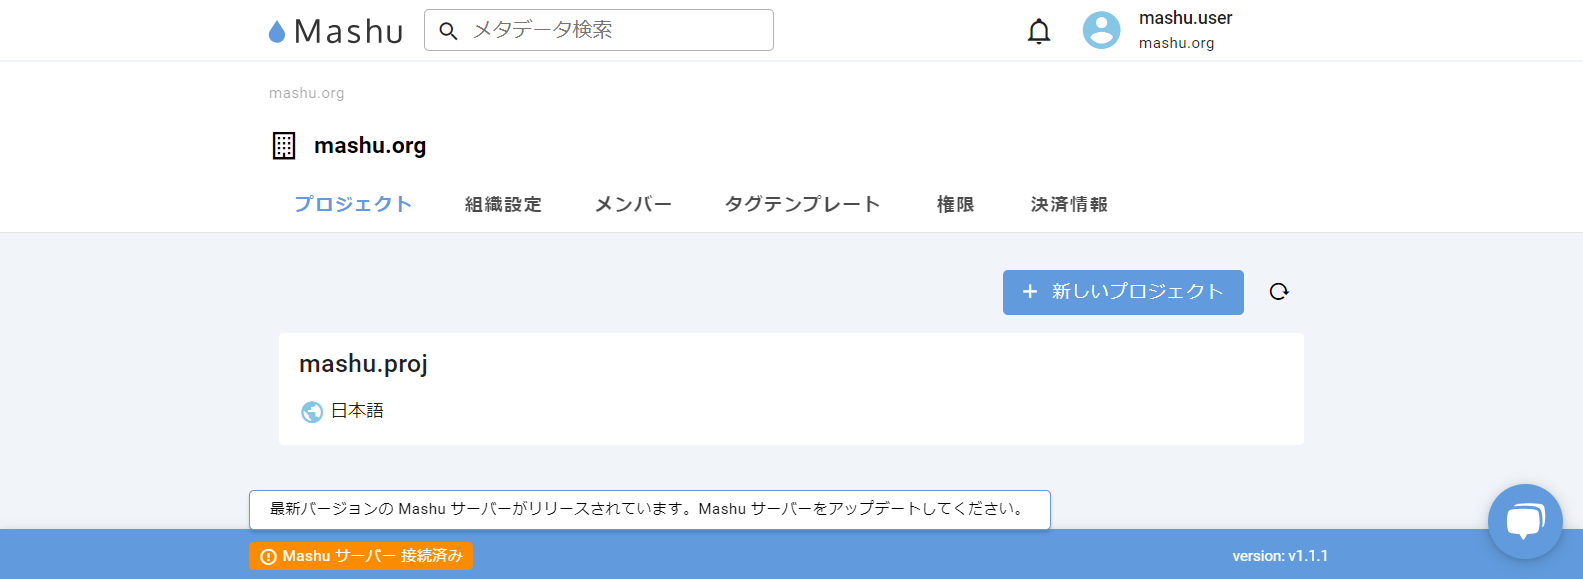Click the Mashu droplet logo
This screenshot has width=1583, height=579.
tap(277, 32)
